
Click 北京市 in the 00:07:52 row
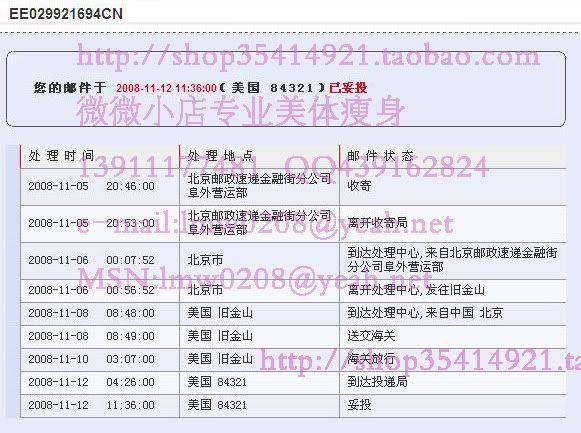tap(205, 260)
